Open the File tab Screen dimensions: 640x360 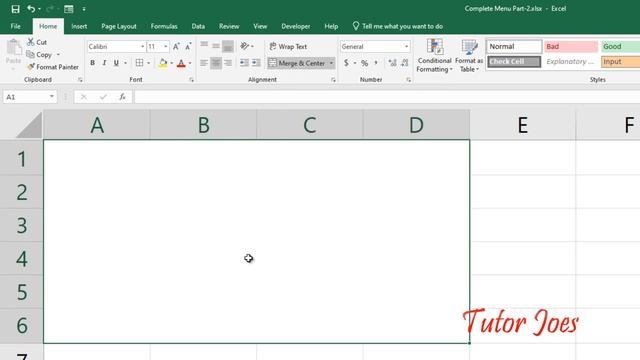tap(16, 26)
